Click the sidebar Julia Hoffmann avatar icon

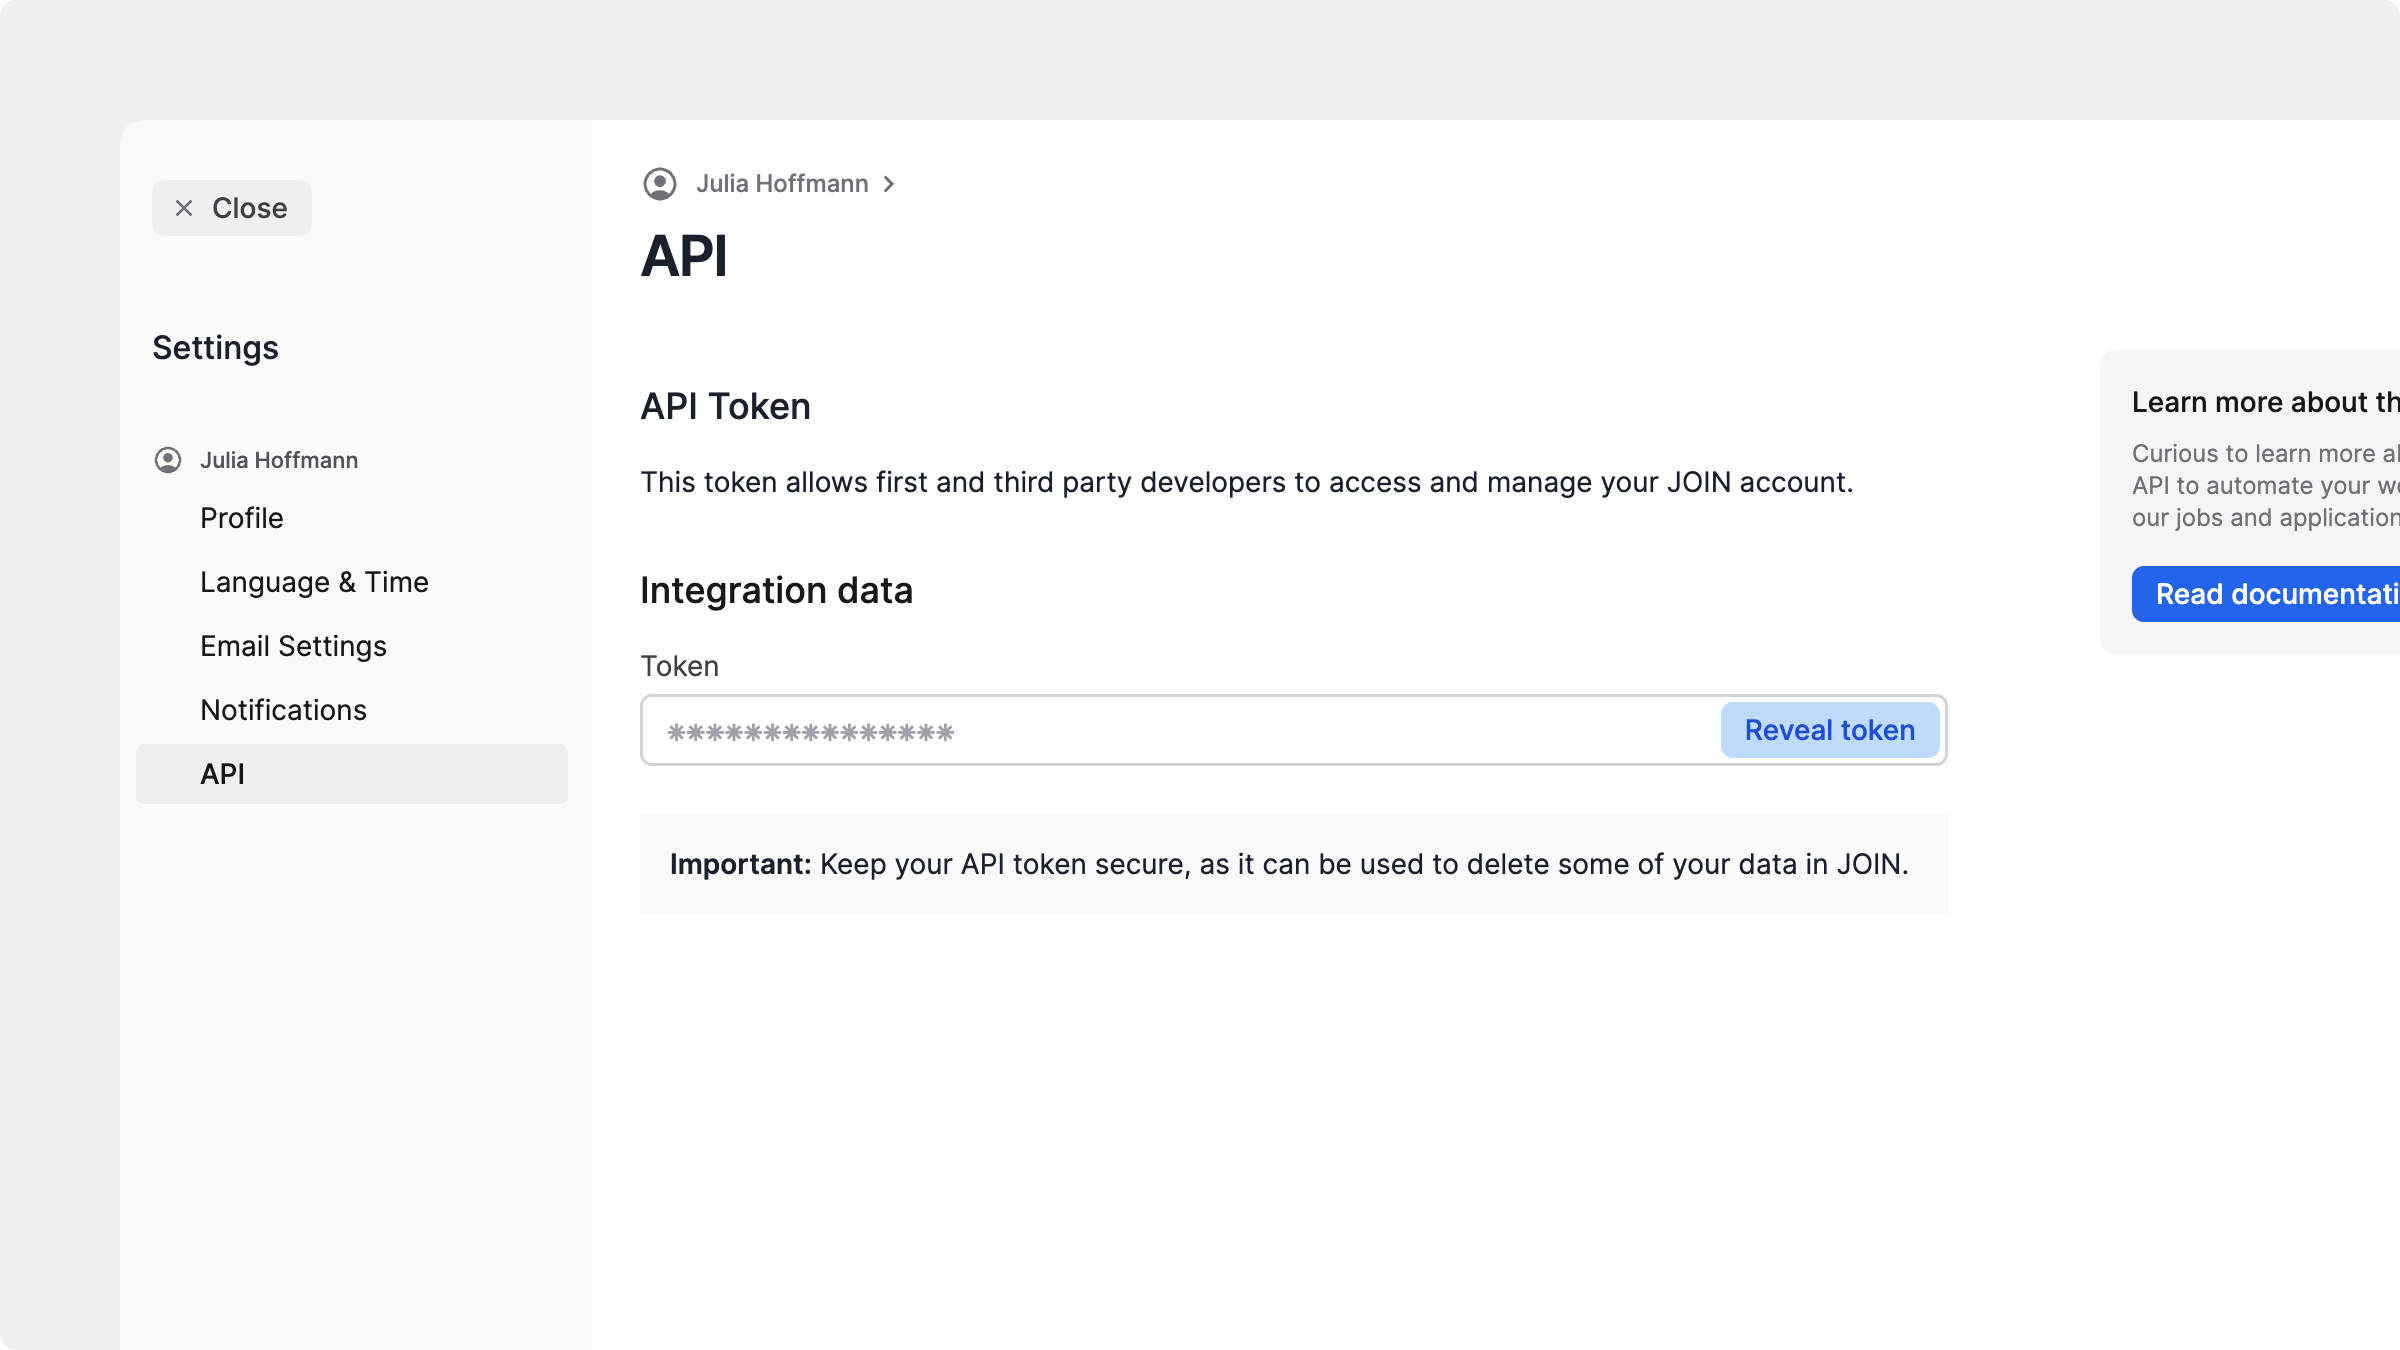click(x=168, y=460)
